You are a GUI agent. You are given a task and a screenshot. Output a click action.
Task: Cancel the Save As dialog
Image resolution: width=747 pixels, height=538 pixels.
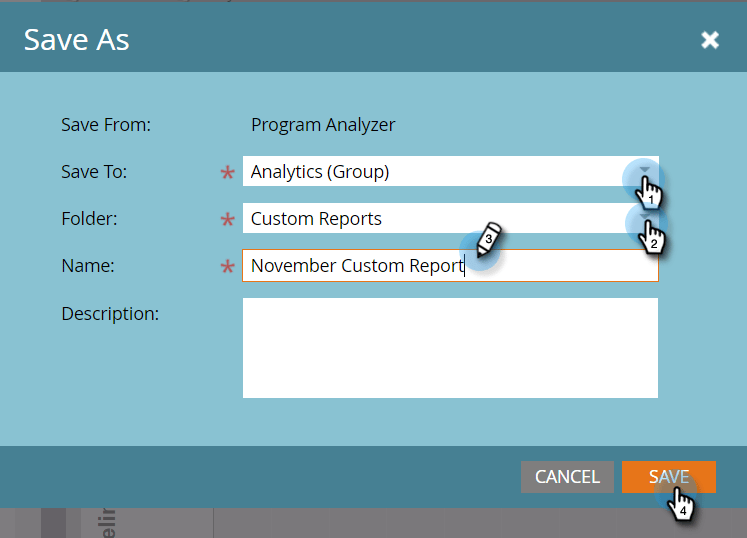pos(567,477)
